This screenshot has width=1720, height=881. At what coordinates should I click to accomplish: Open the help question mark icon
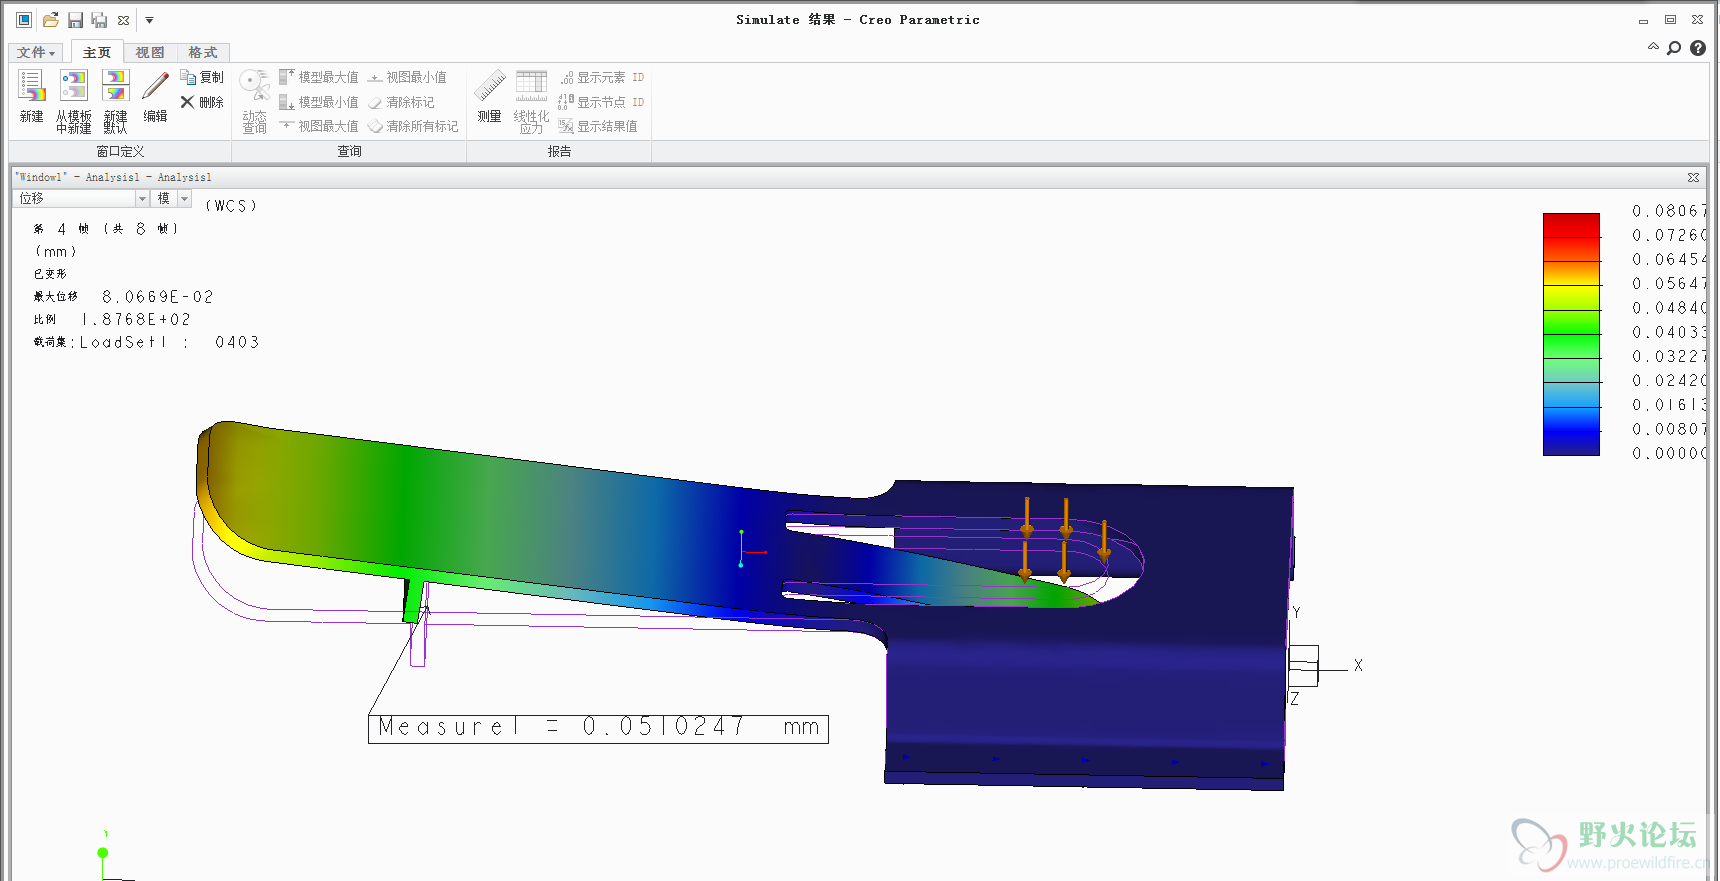1698,48
